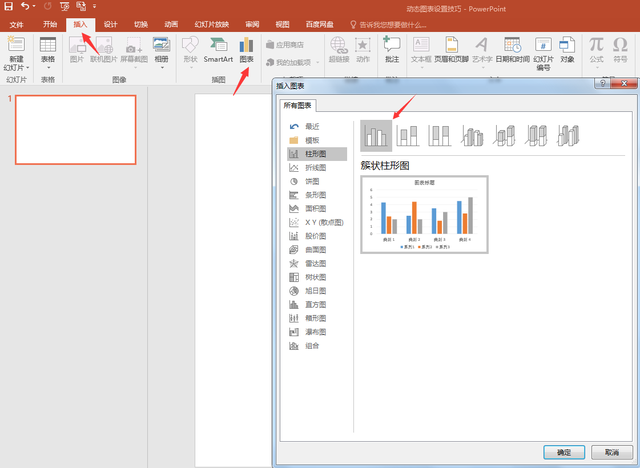Switch to the Design (设计) tab
The height and width of the screenshot is (468, 640).
111,24
